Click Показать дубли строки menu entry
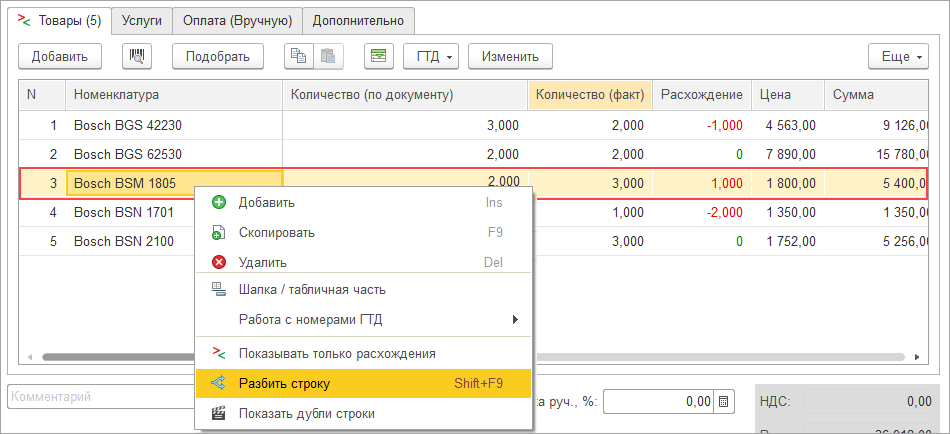The image size is (950, 434). pyautogui.click(x=306, y=413)
